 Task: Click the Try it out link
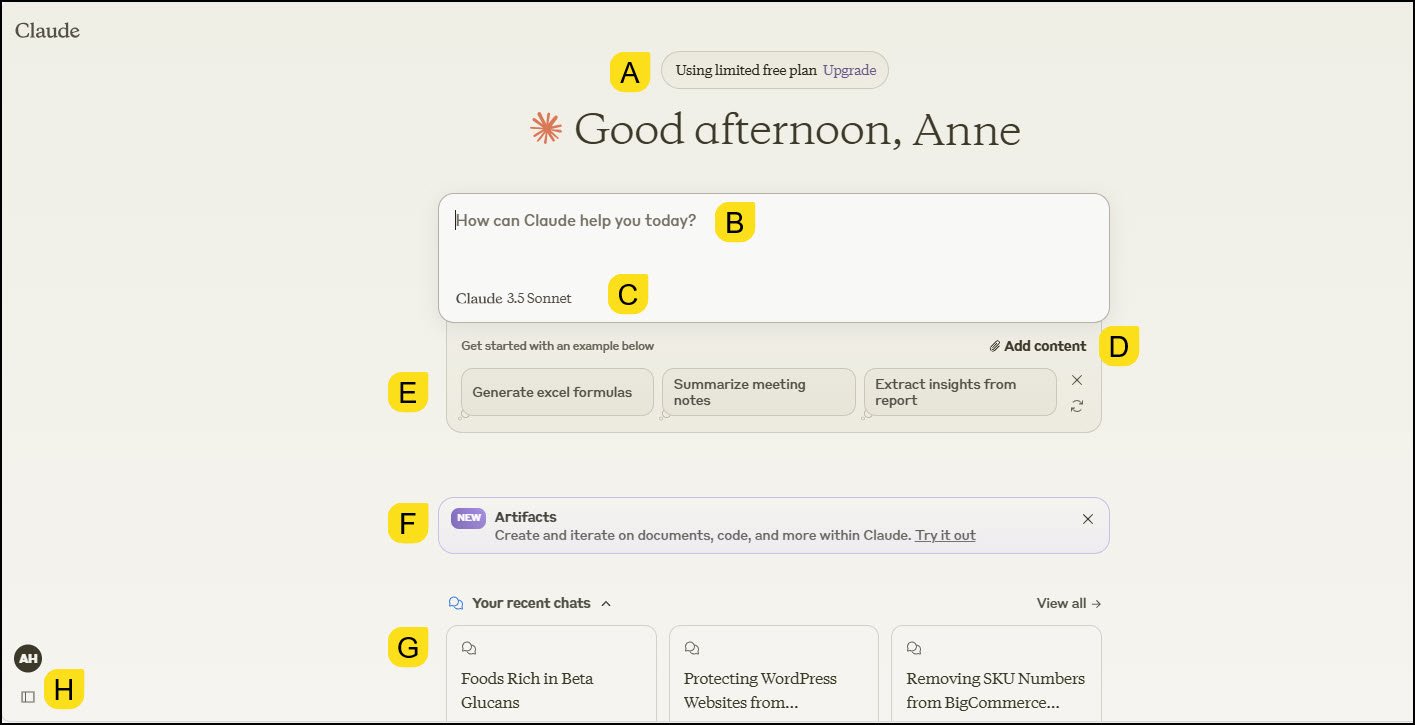click(x=945, y=535)
